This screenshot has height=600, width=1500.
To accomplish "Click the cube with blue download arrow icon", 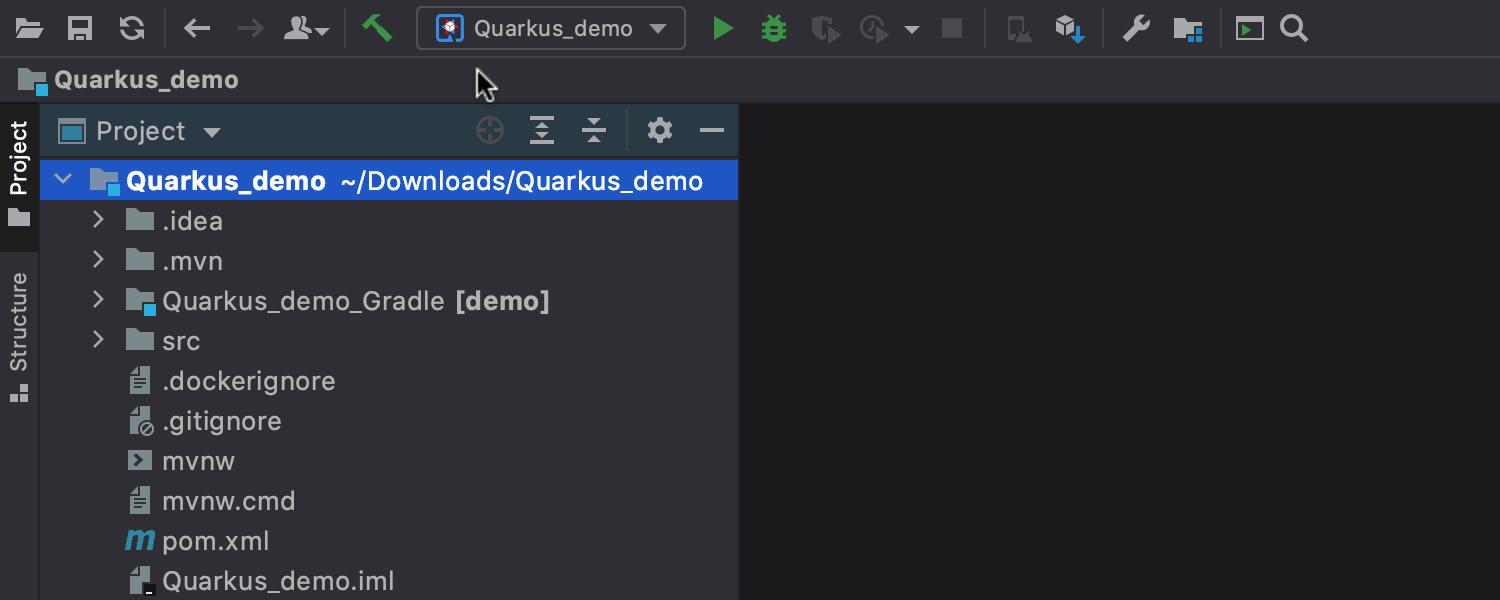I will pos(1070,29).
